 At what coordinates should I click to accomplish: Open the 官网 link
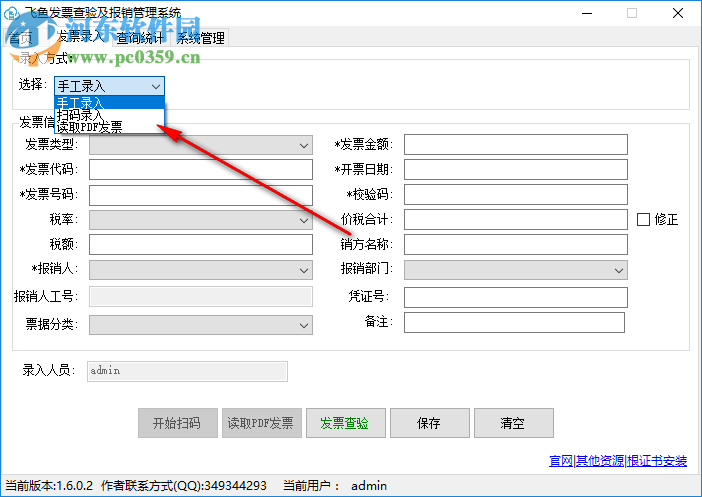tap(561, 461)
